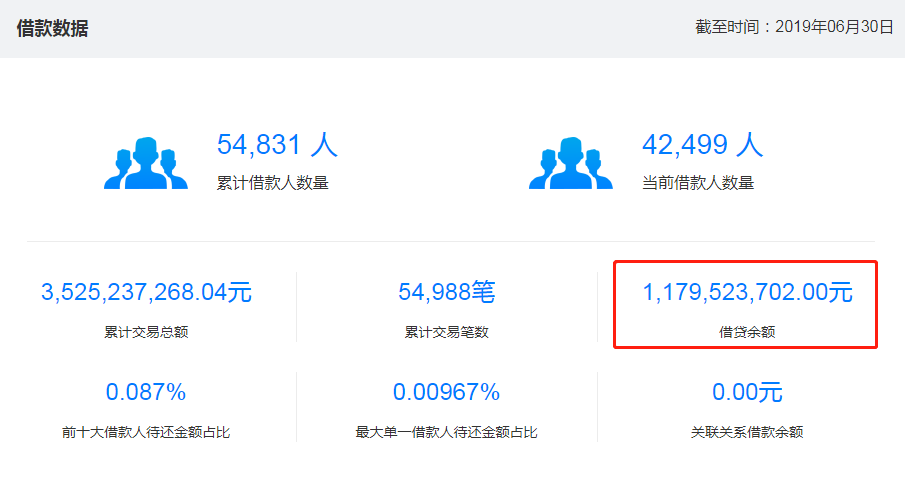Select the 借贷余额 label
Image resolution: width=905 pixels, height=485 pixels.
pyautogui.click(x=747, y=332)
